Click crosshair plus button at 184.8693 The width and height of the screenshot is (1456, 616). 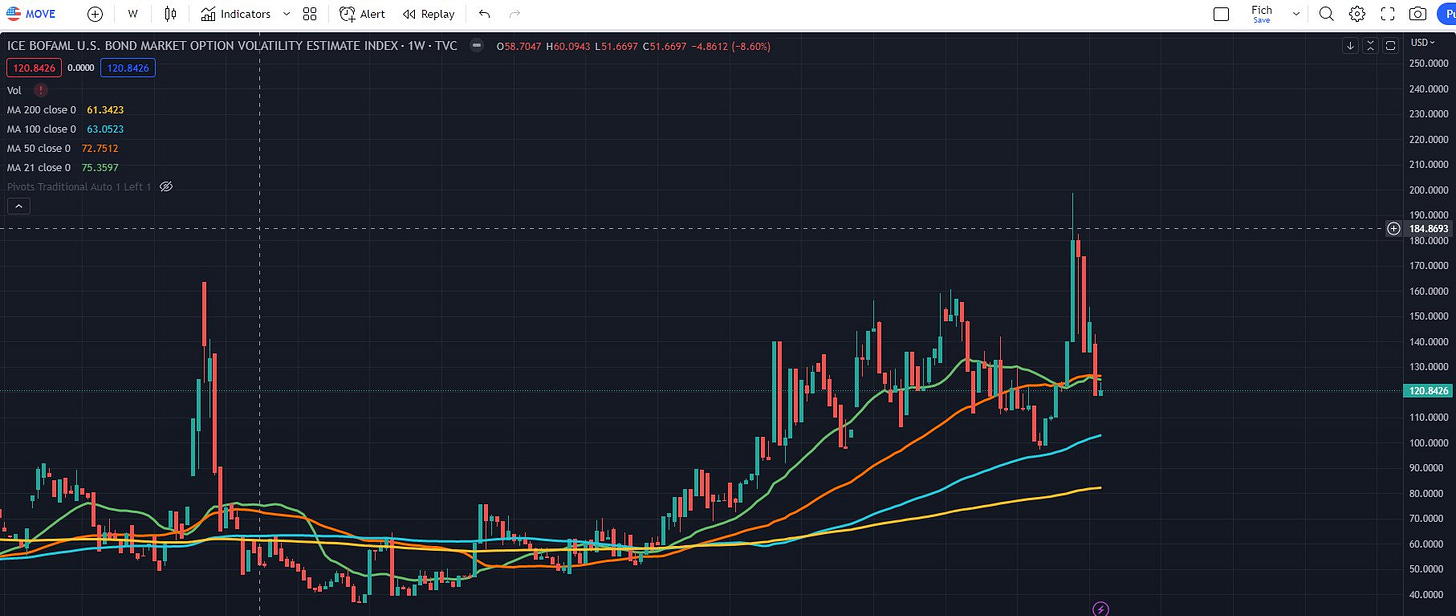tap(1394, 229)
